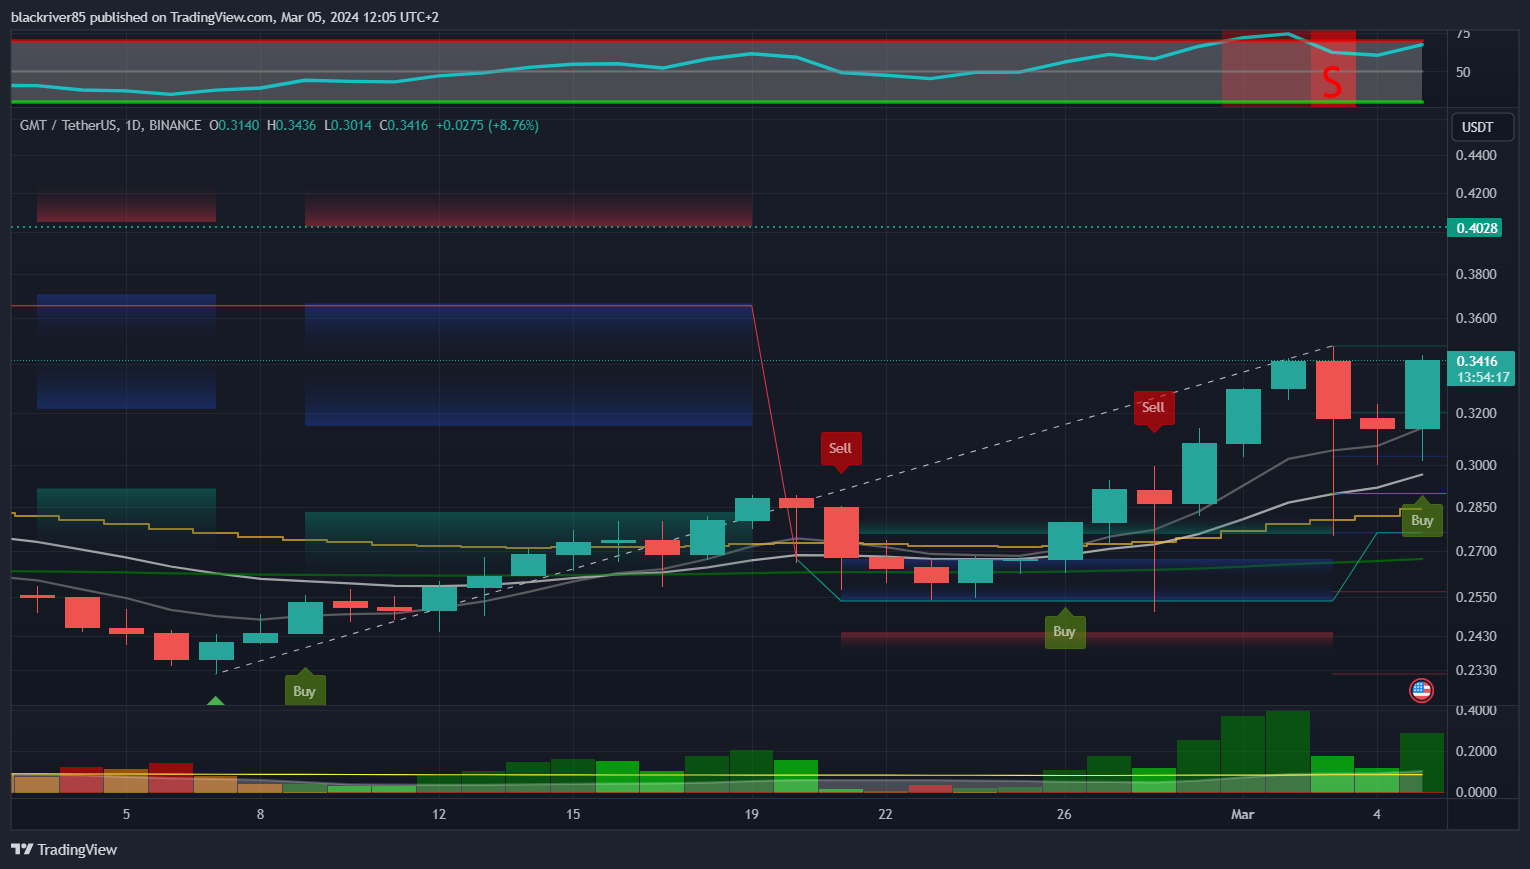The width and height of the screenshot is (1530, 869).
Task: Click the GMT / TetherUS symbol title
Action: pos(69,125)
